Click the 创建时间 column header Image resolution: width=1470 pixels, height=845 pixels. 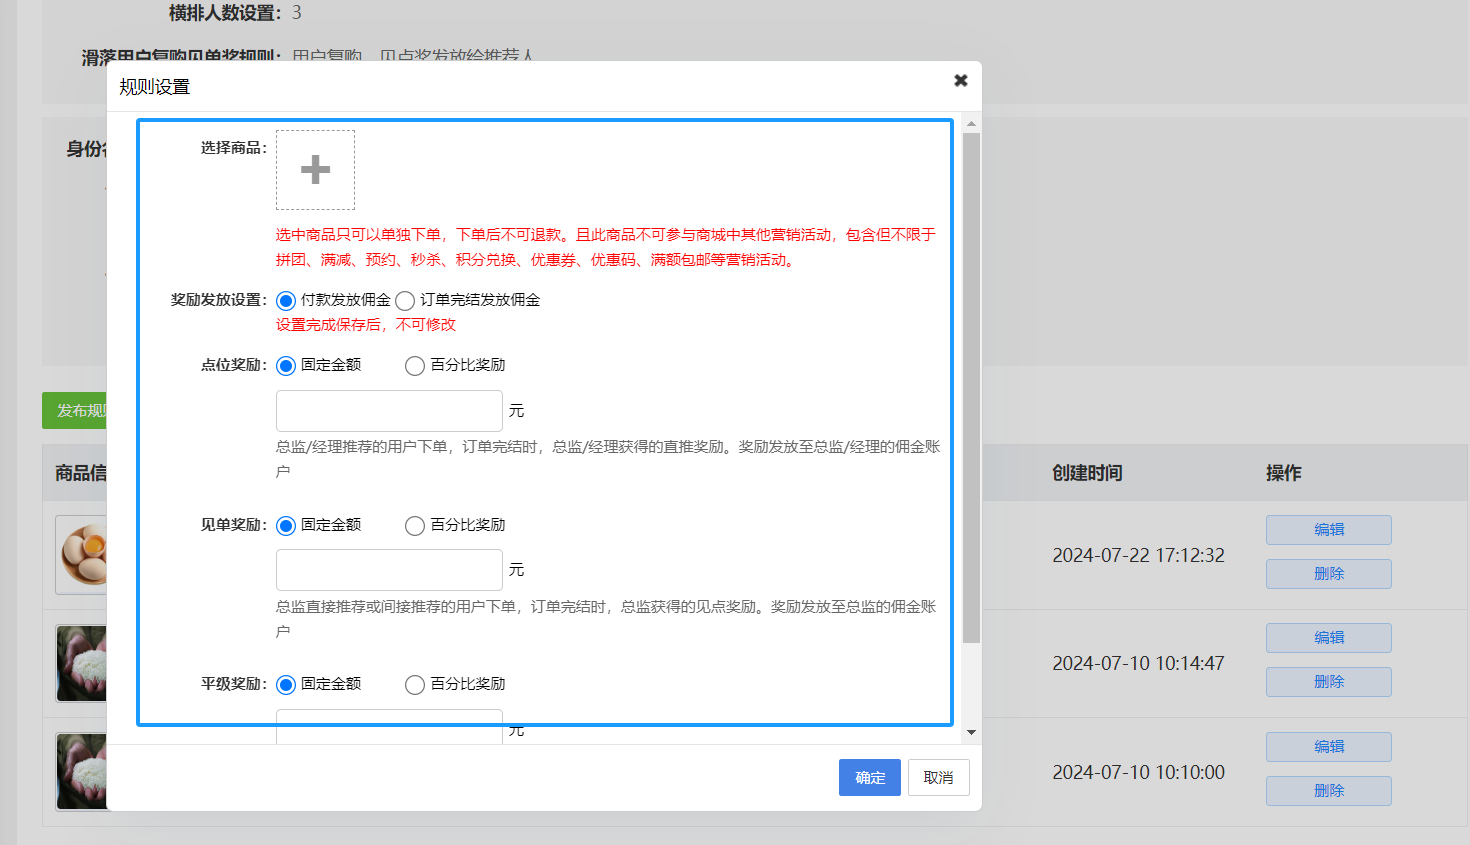tap(1087, 473)
